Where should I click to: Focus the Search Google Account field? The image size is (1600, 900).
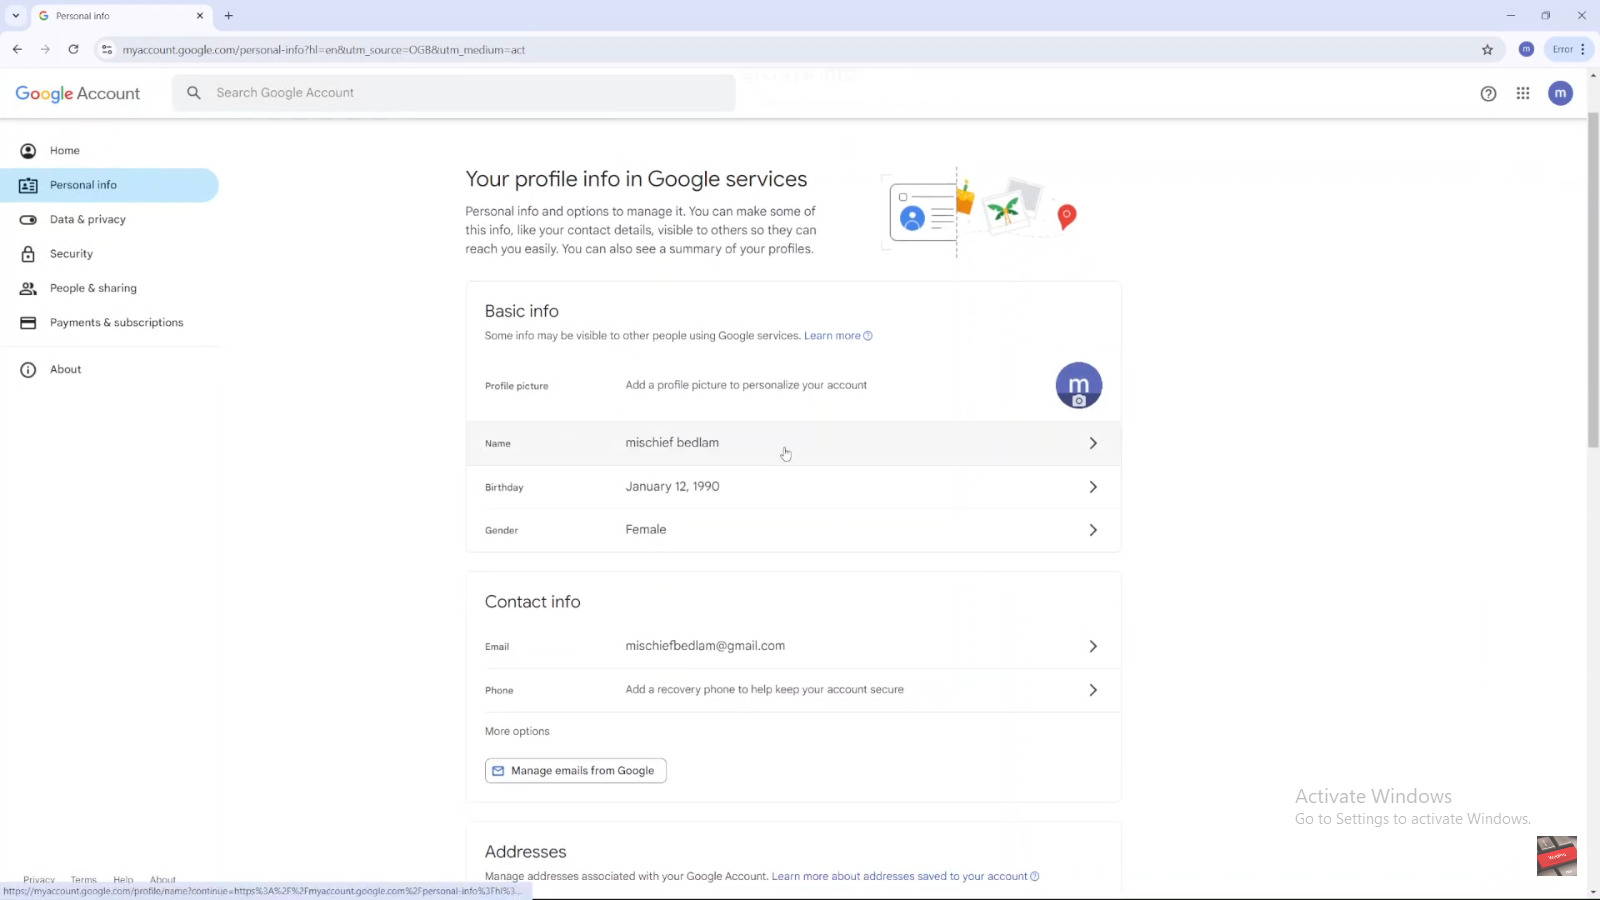pyautogui.click(x=454, y=93)
